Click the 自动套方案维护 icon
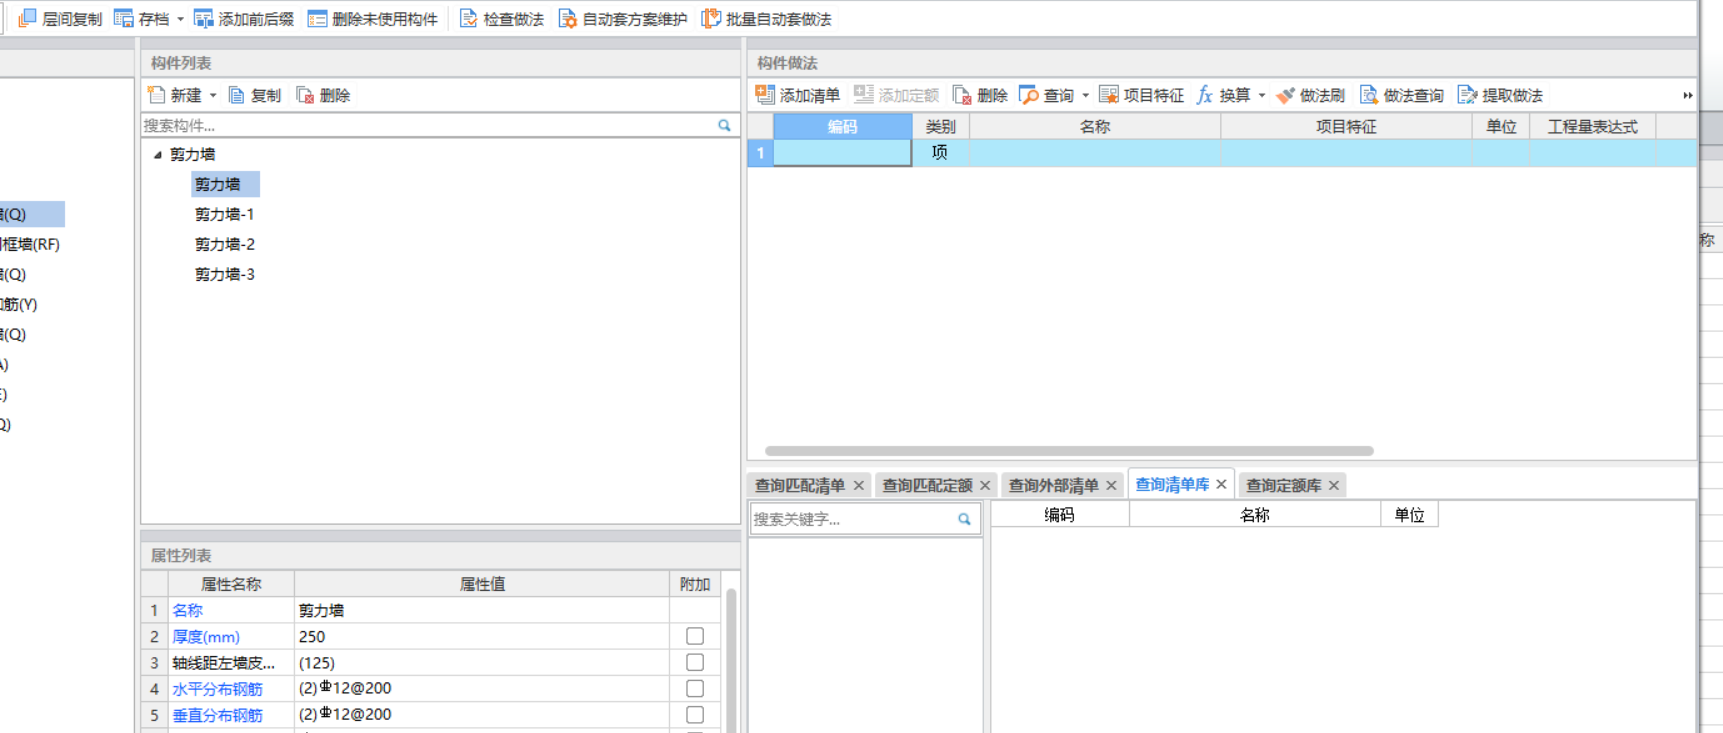Image resolution: width=1723 pixels, height=733 pixels. pos(567,18)
